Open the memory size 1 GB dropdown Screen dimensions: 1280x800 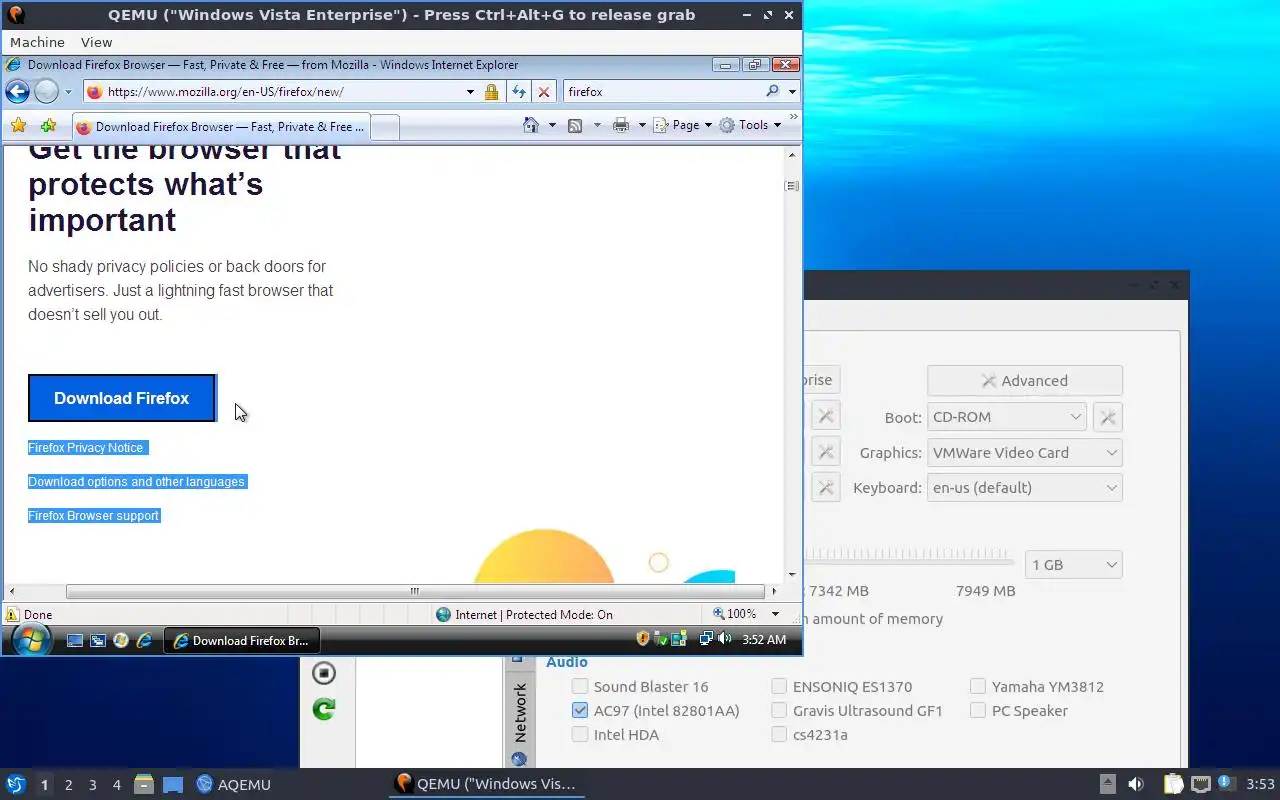[x=1074, y=565]
